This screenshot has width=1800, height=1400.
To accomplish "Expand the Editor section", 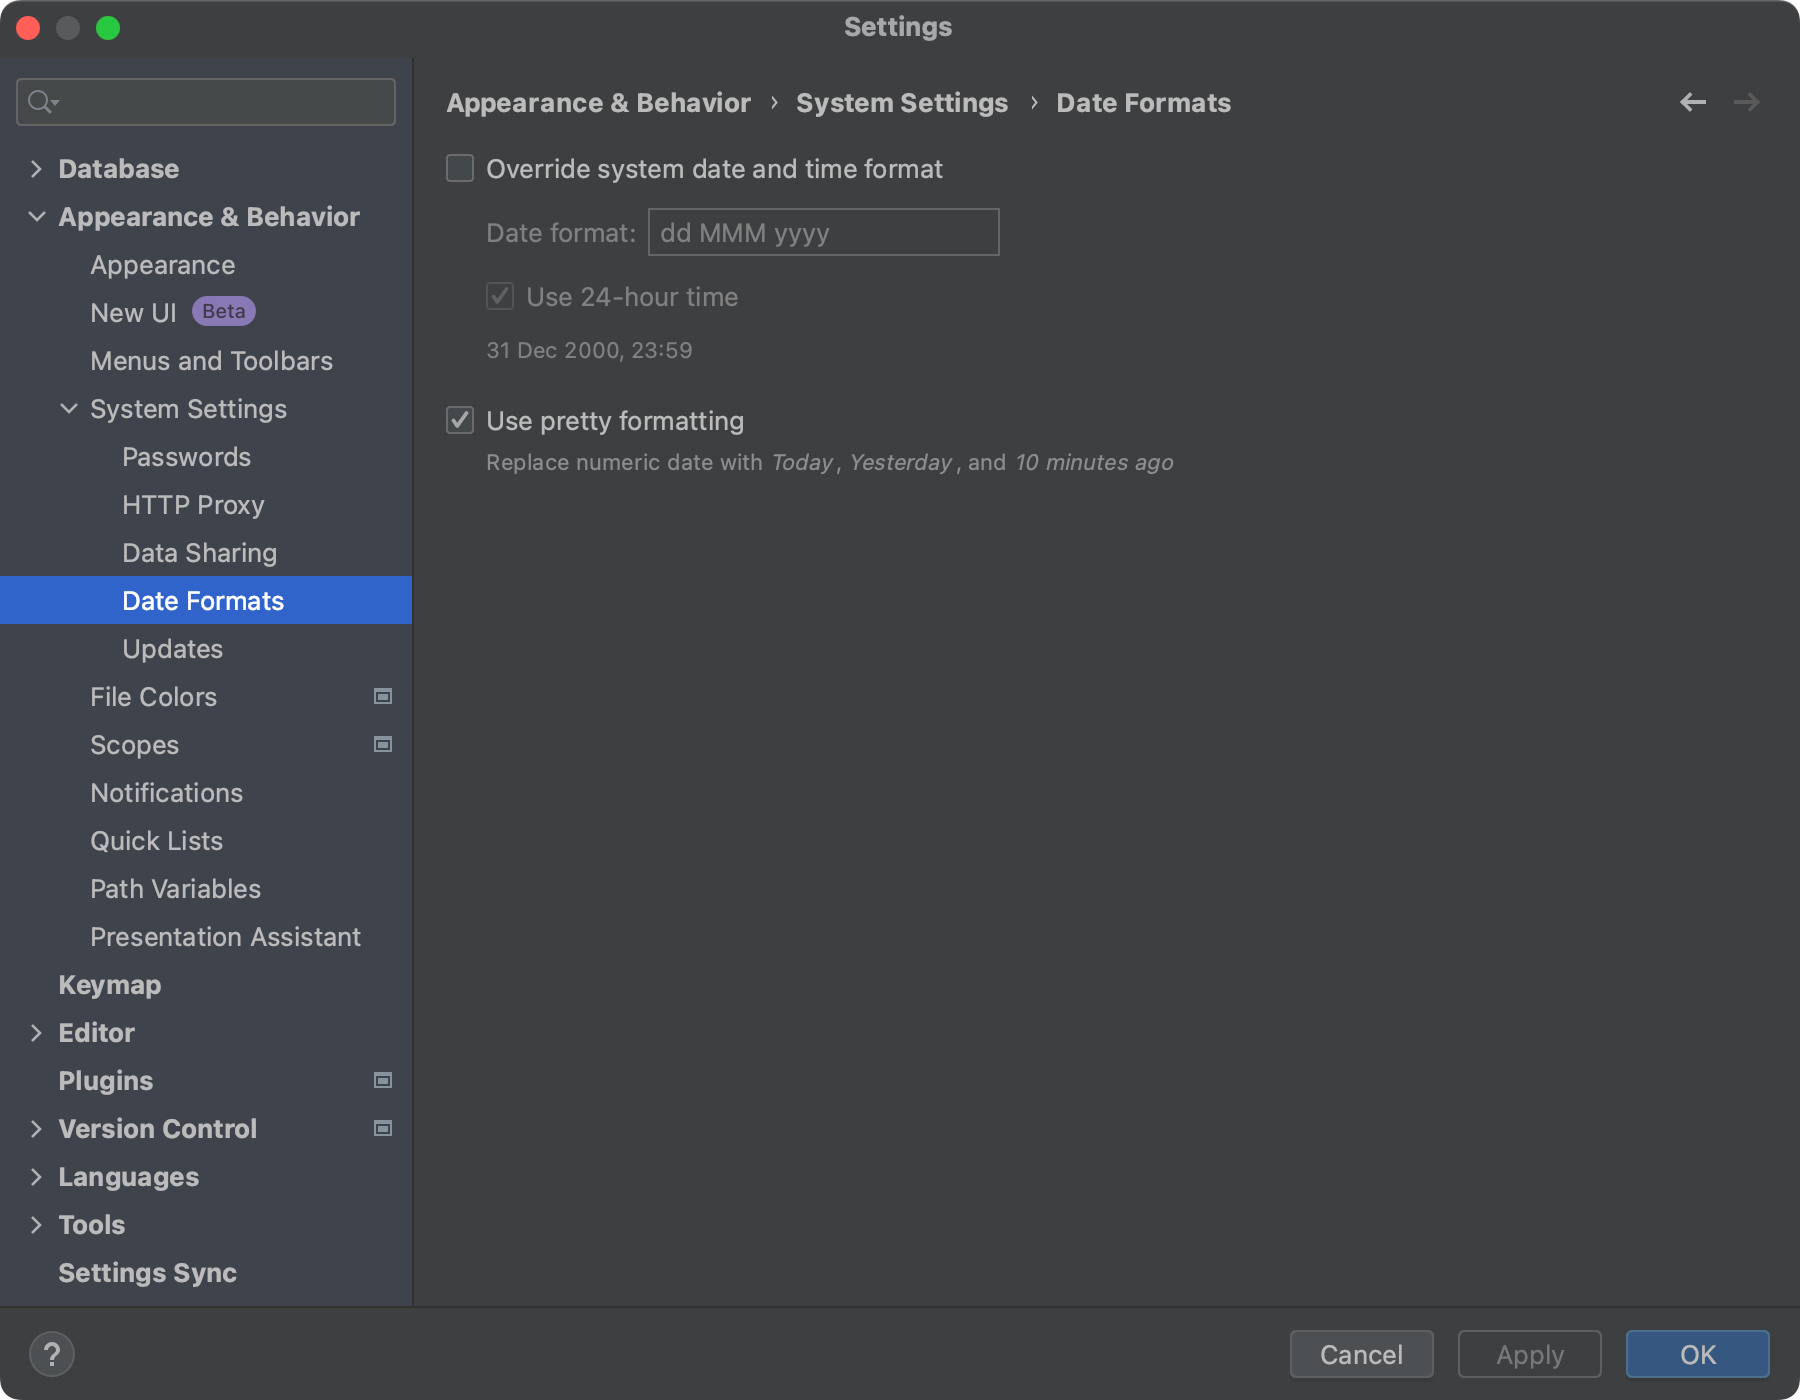I will pyautogui.click(x=35, y=1032).
